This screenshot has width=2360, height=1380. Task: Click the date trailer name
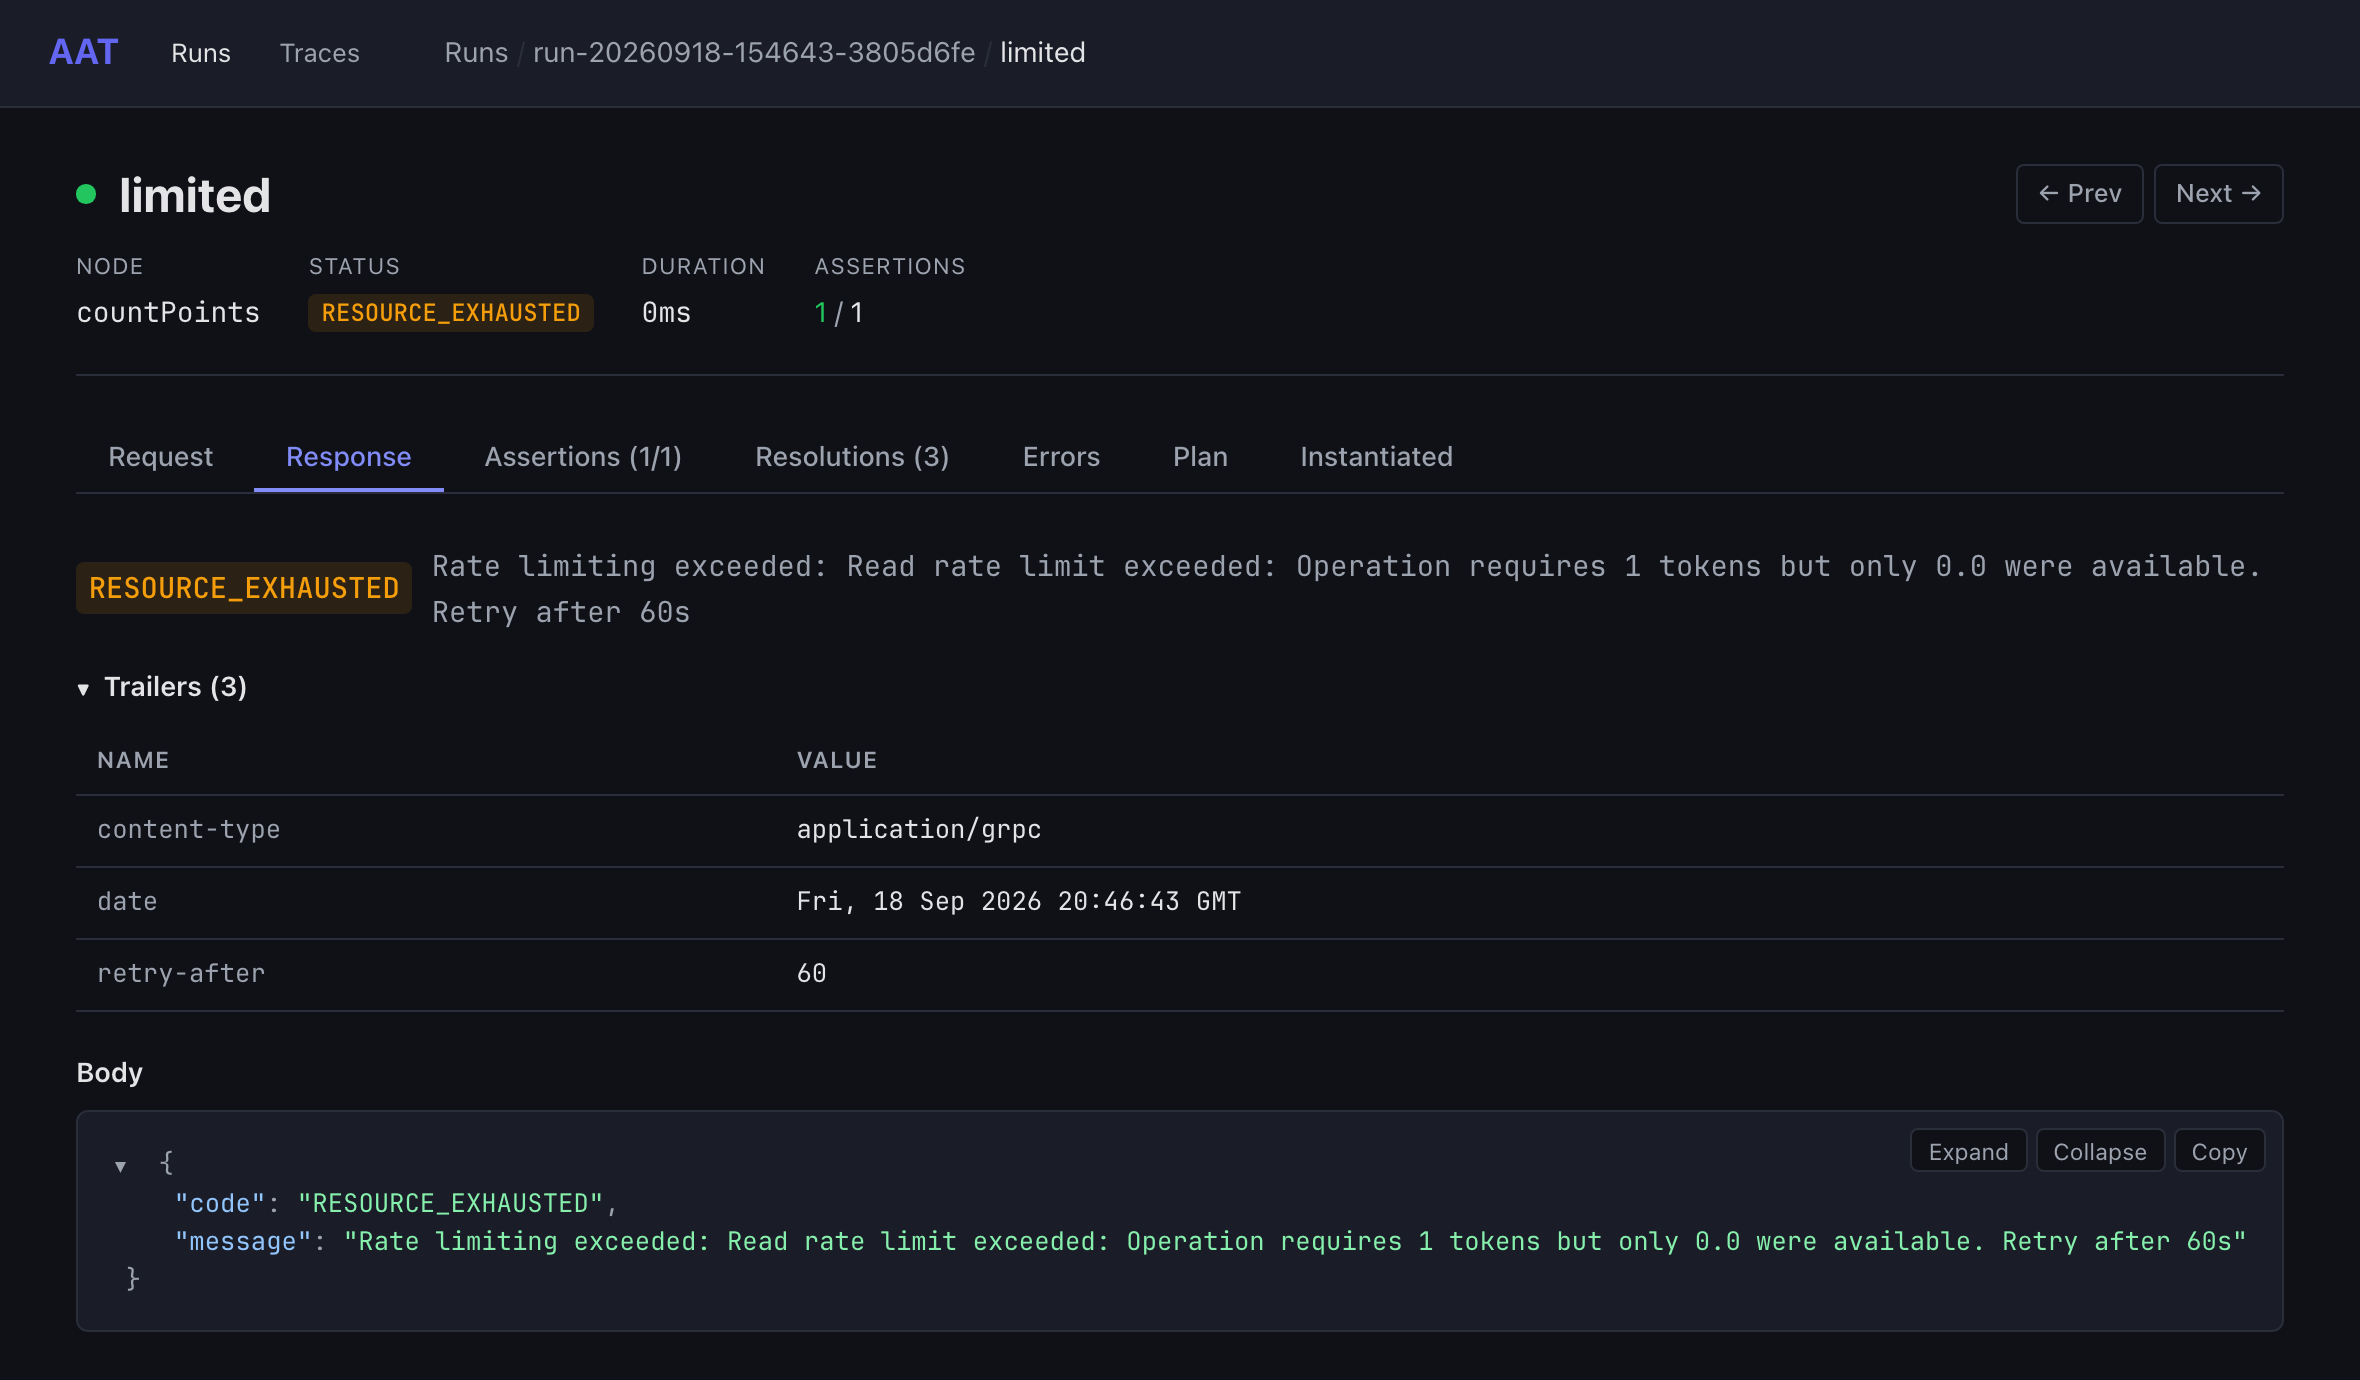click(127, 902)
